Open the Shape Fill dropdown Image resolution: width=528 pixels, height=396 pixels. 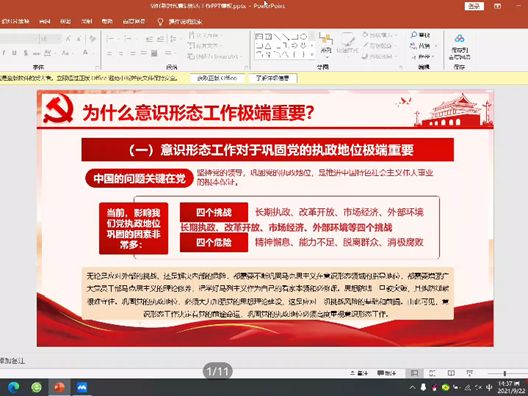tap(380, 35)
